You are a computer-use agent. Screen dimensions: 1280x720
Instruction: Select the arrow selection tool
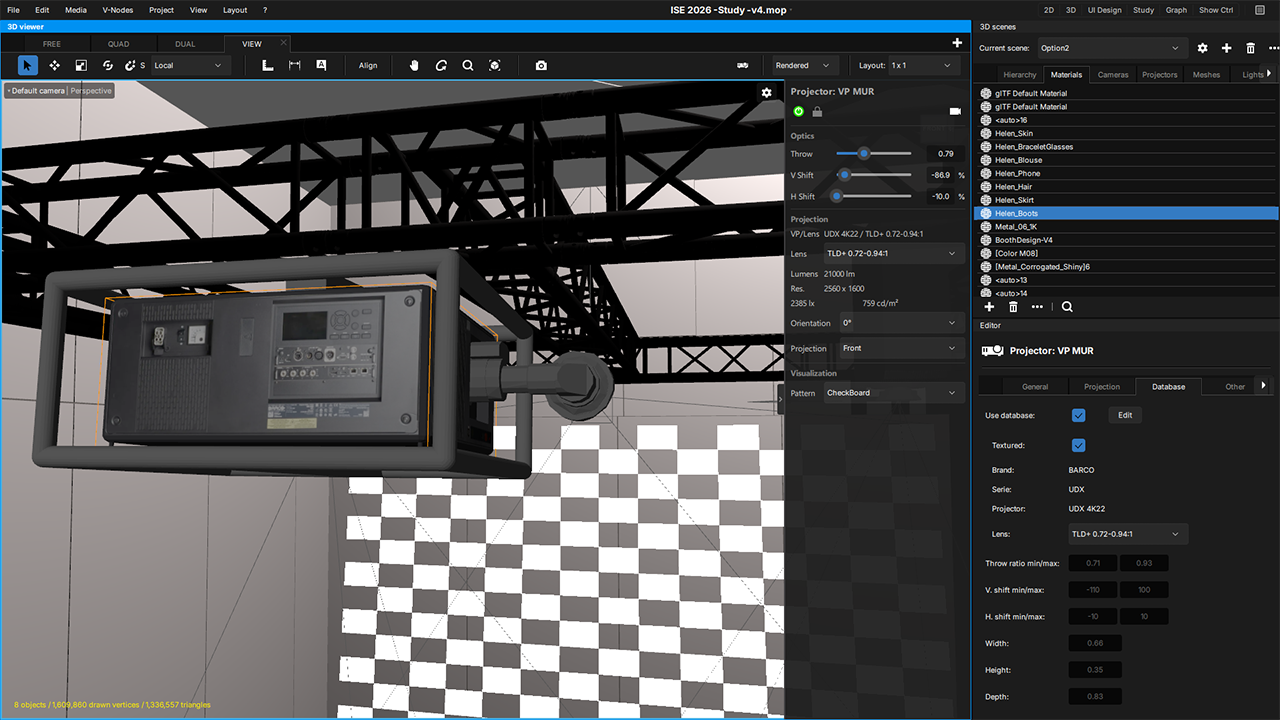click(28, 65)
